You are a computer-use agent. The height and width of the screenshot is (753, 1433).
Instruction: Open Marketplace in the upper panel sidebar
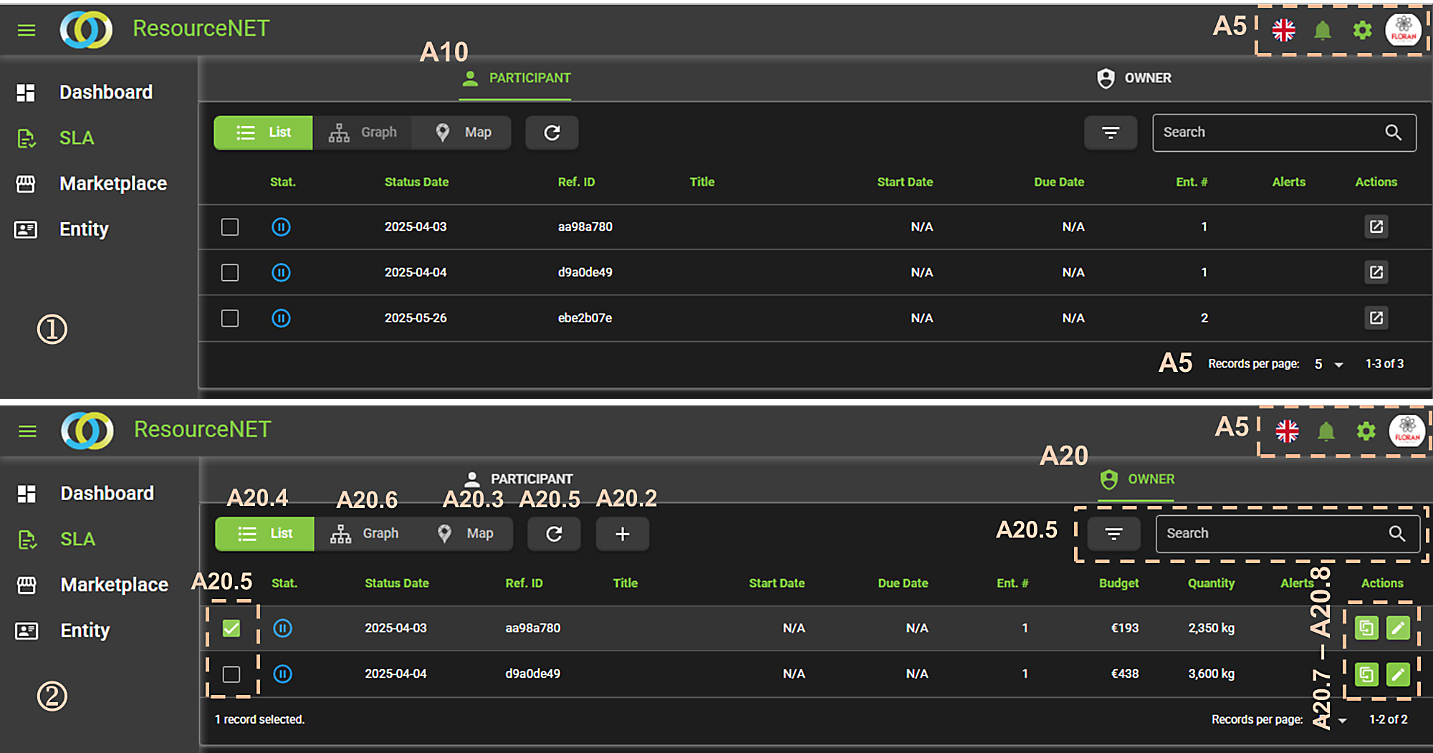tap(112, 184)
